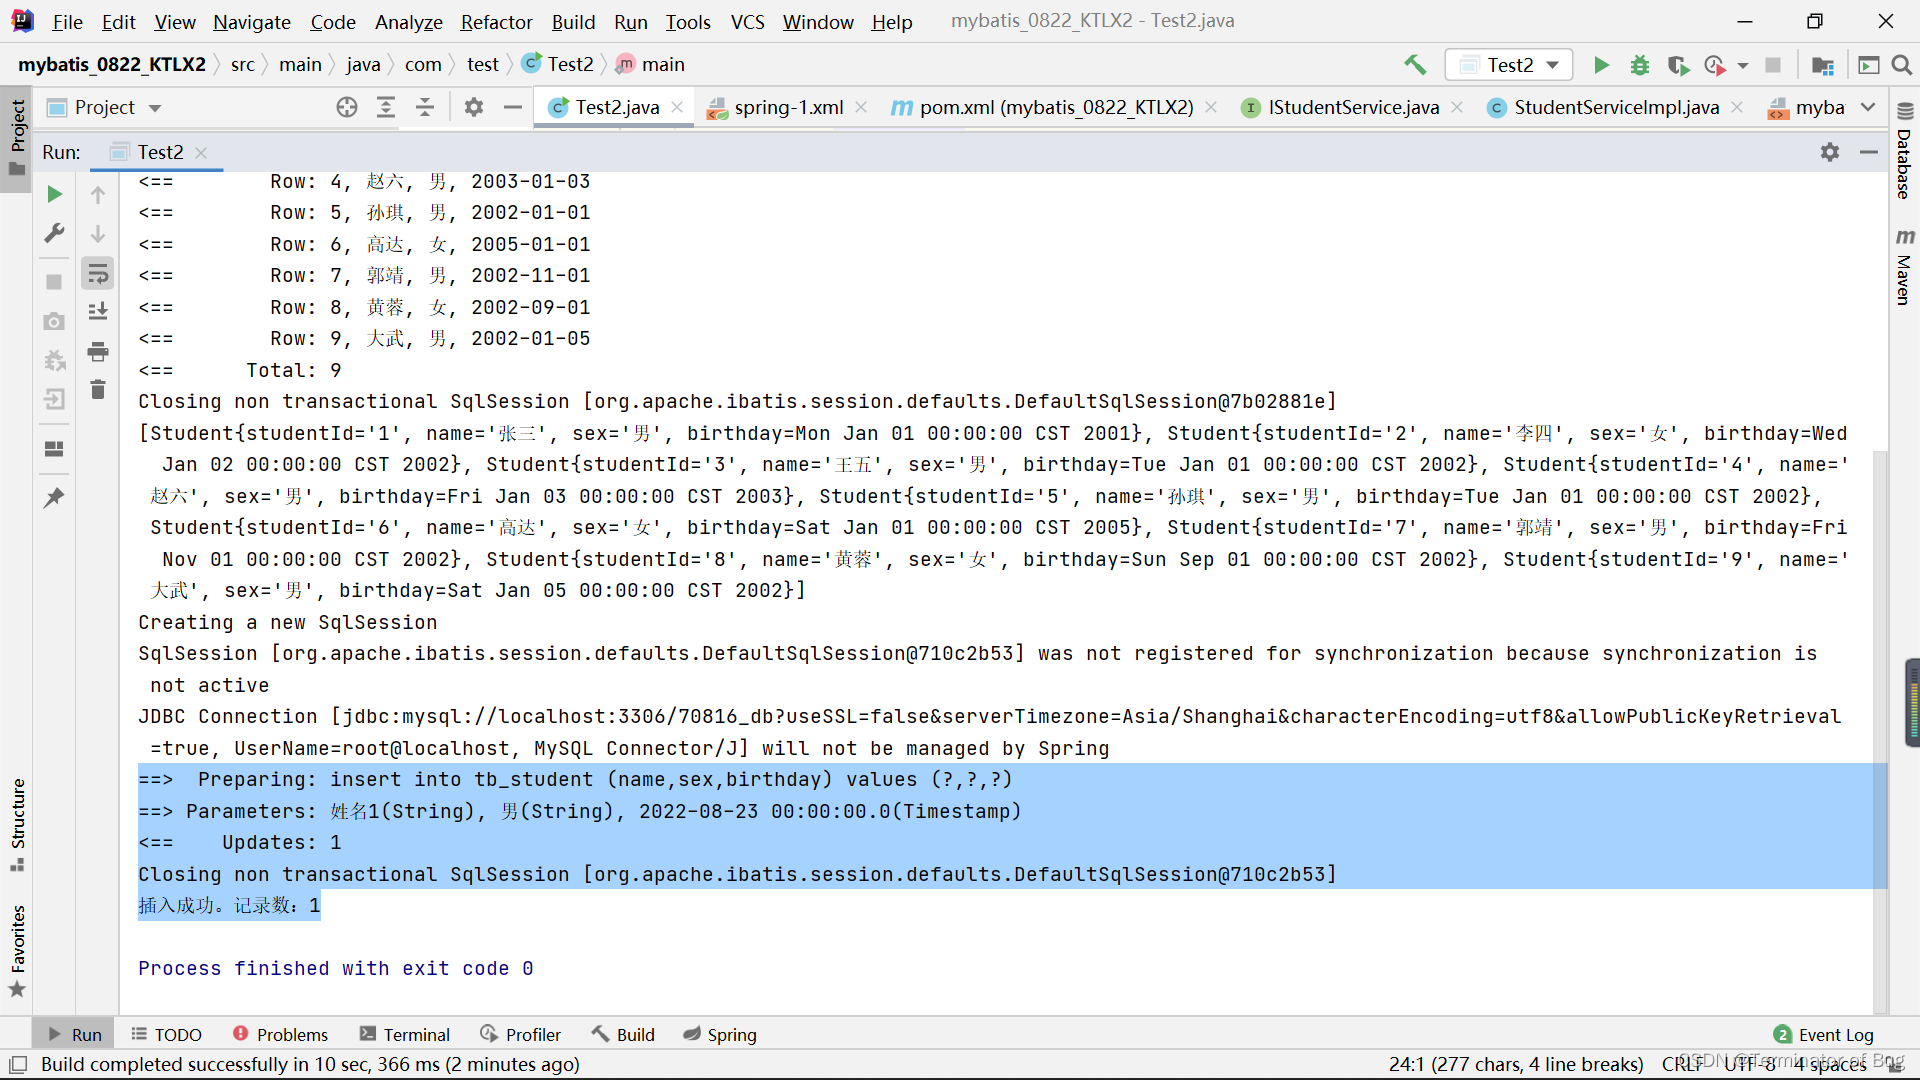This screenshot has width=1920, height=1080.
Task: Toggle Soft-Wrap in the console
Action: click(x=98, y=274)
